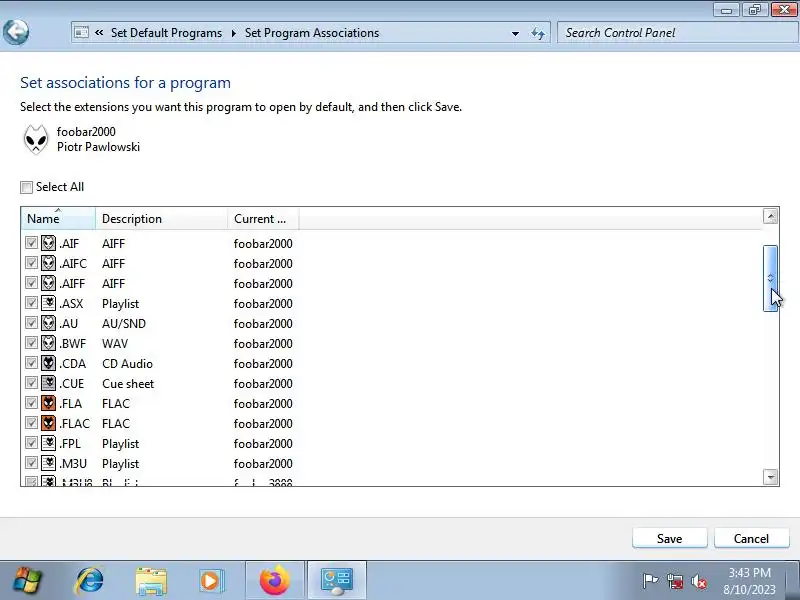Click the vertical scrollbar thumb

pos(770,278)
